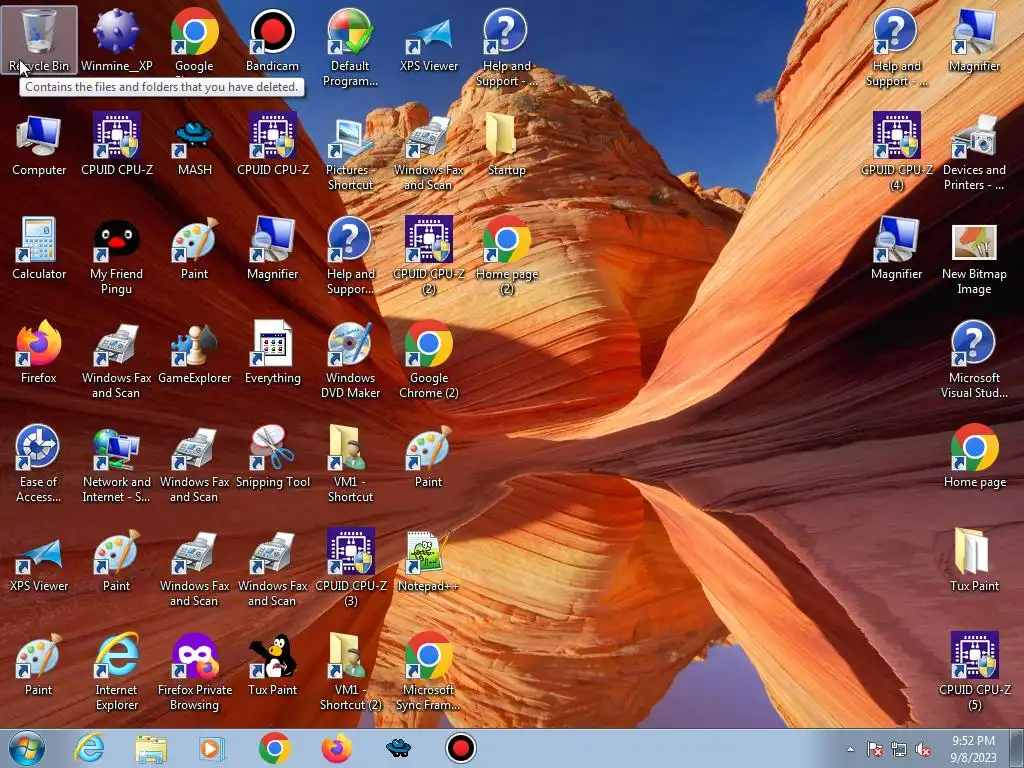Select the Home page (2) Chrome shortcut

pos(506,256)
